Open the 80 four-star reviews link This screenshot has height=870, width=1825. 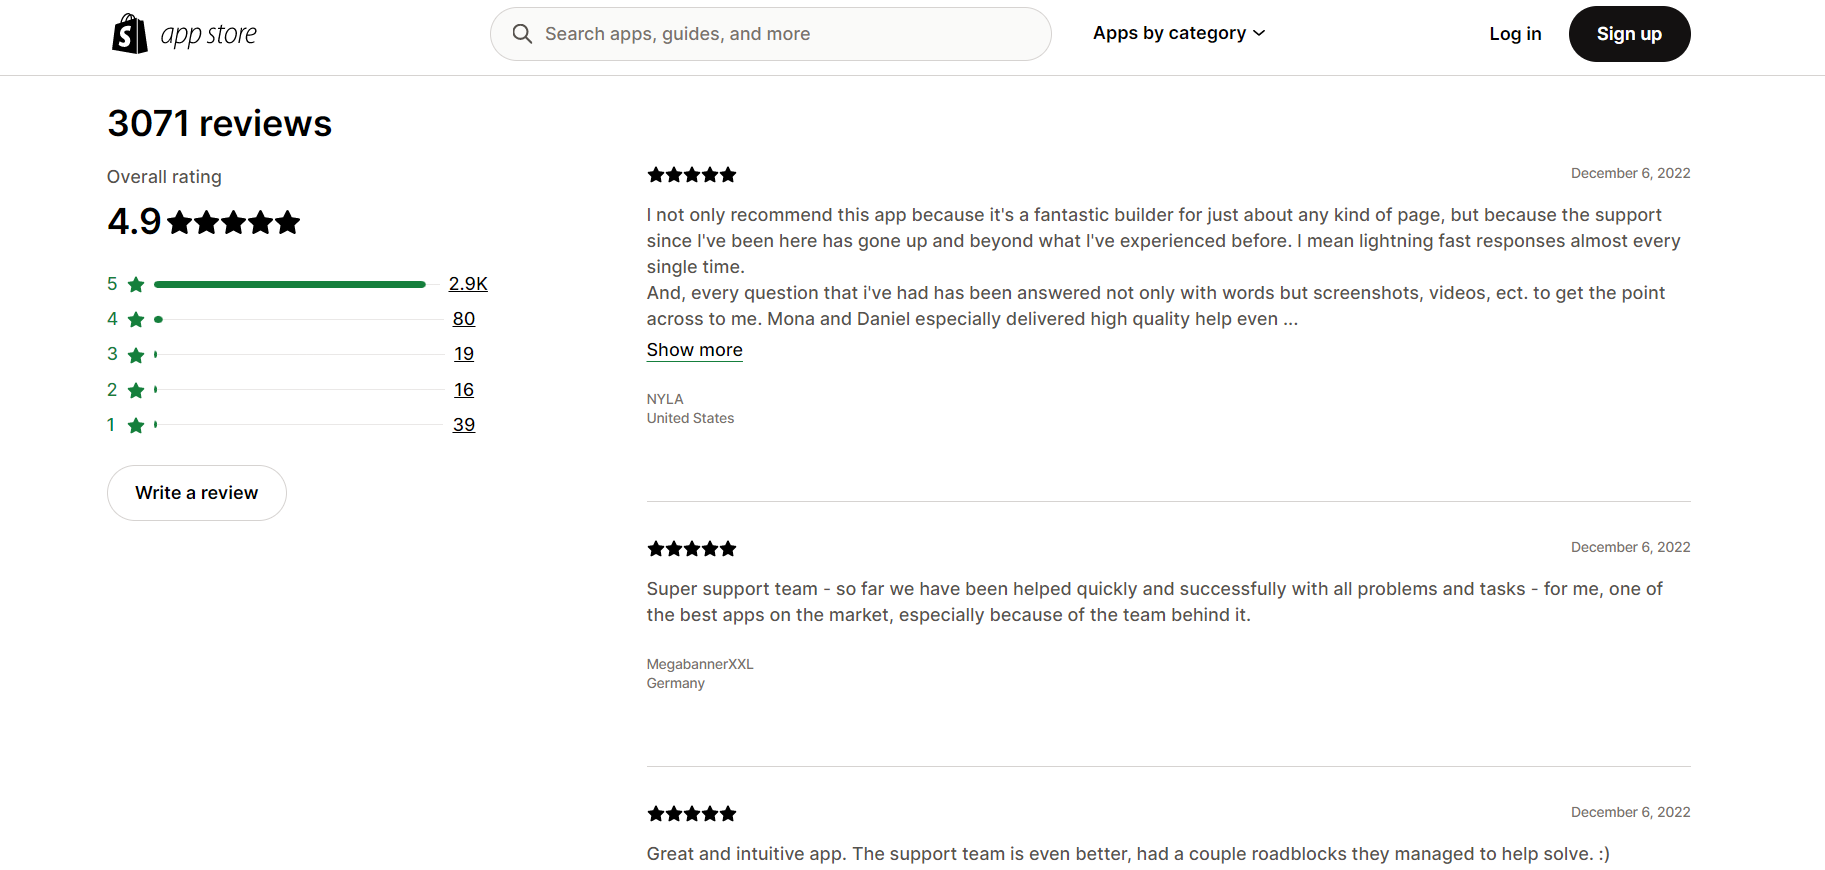464,319
